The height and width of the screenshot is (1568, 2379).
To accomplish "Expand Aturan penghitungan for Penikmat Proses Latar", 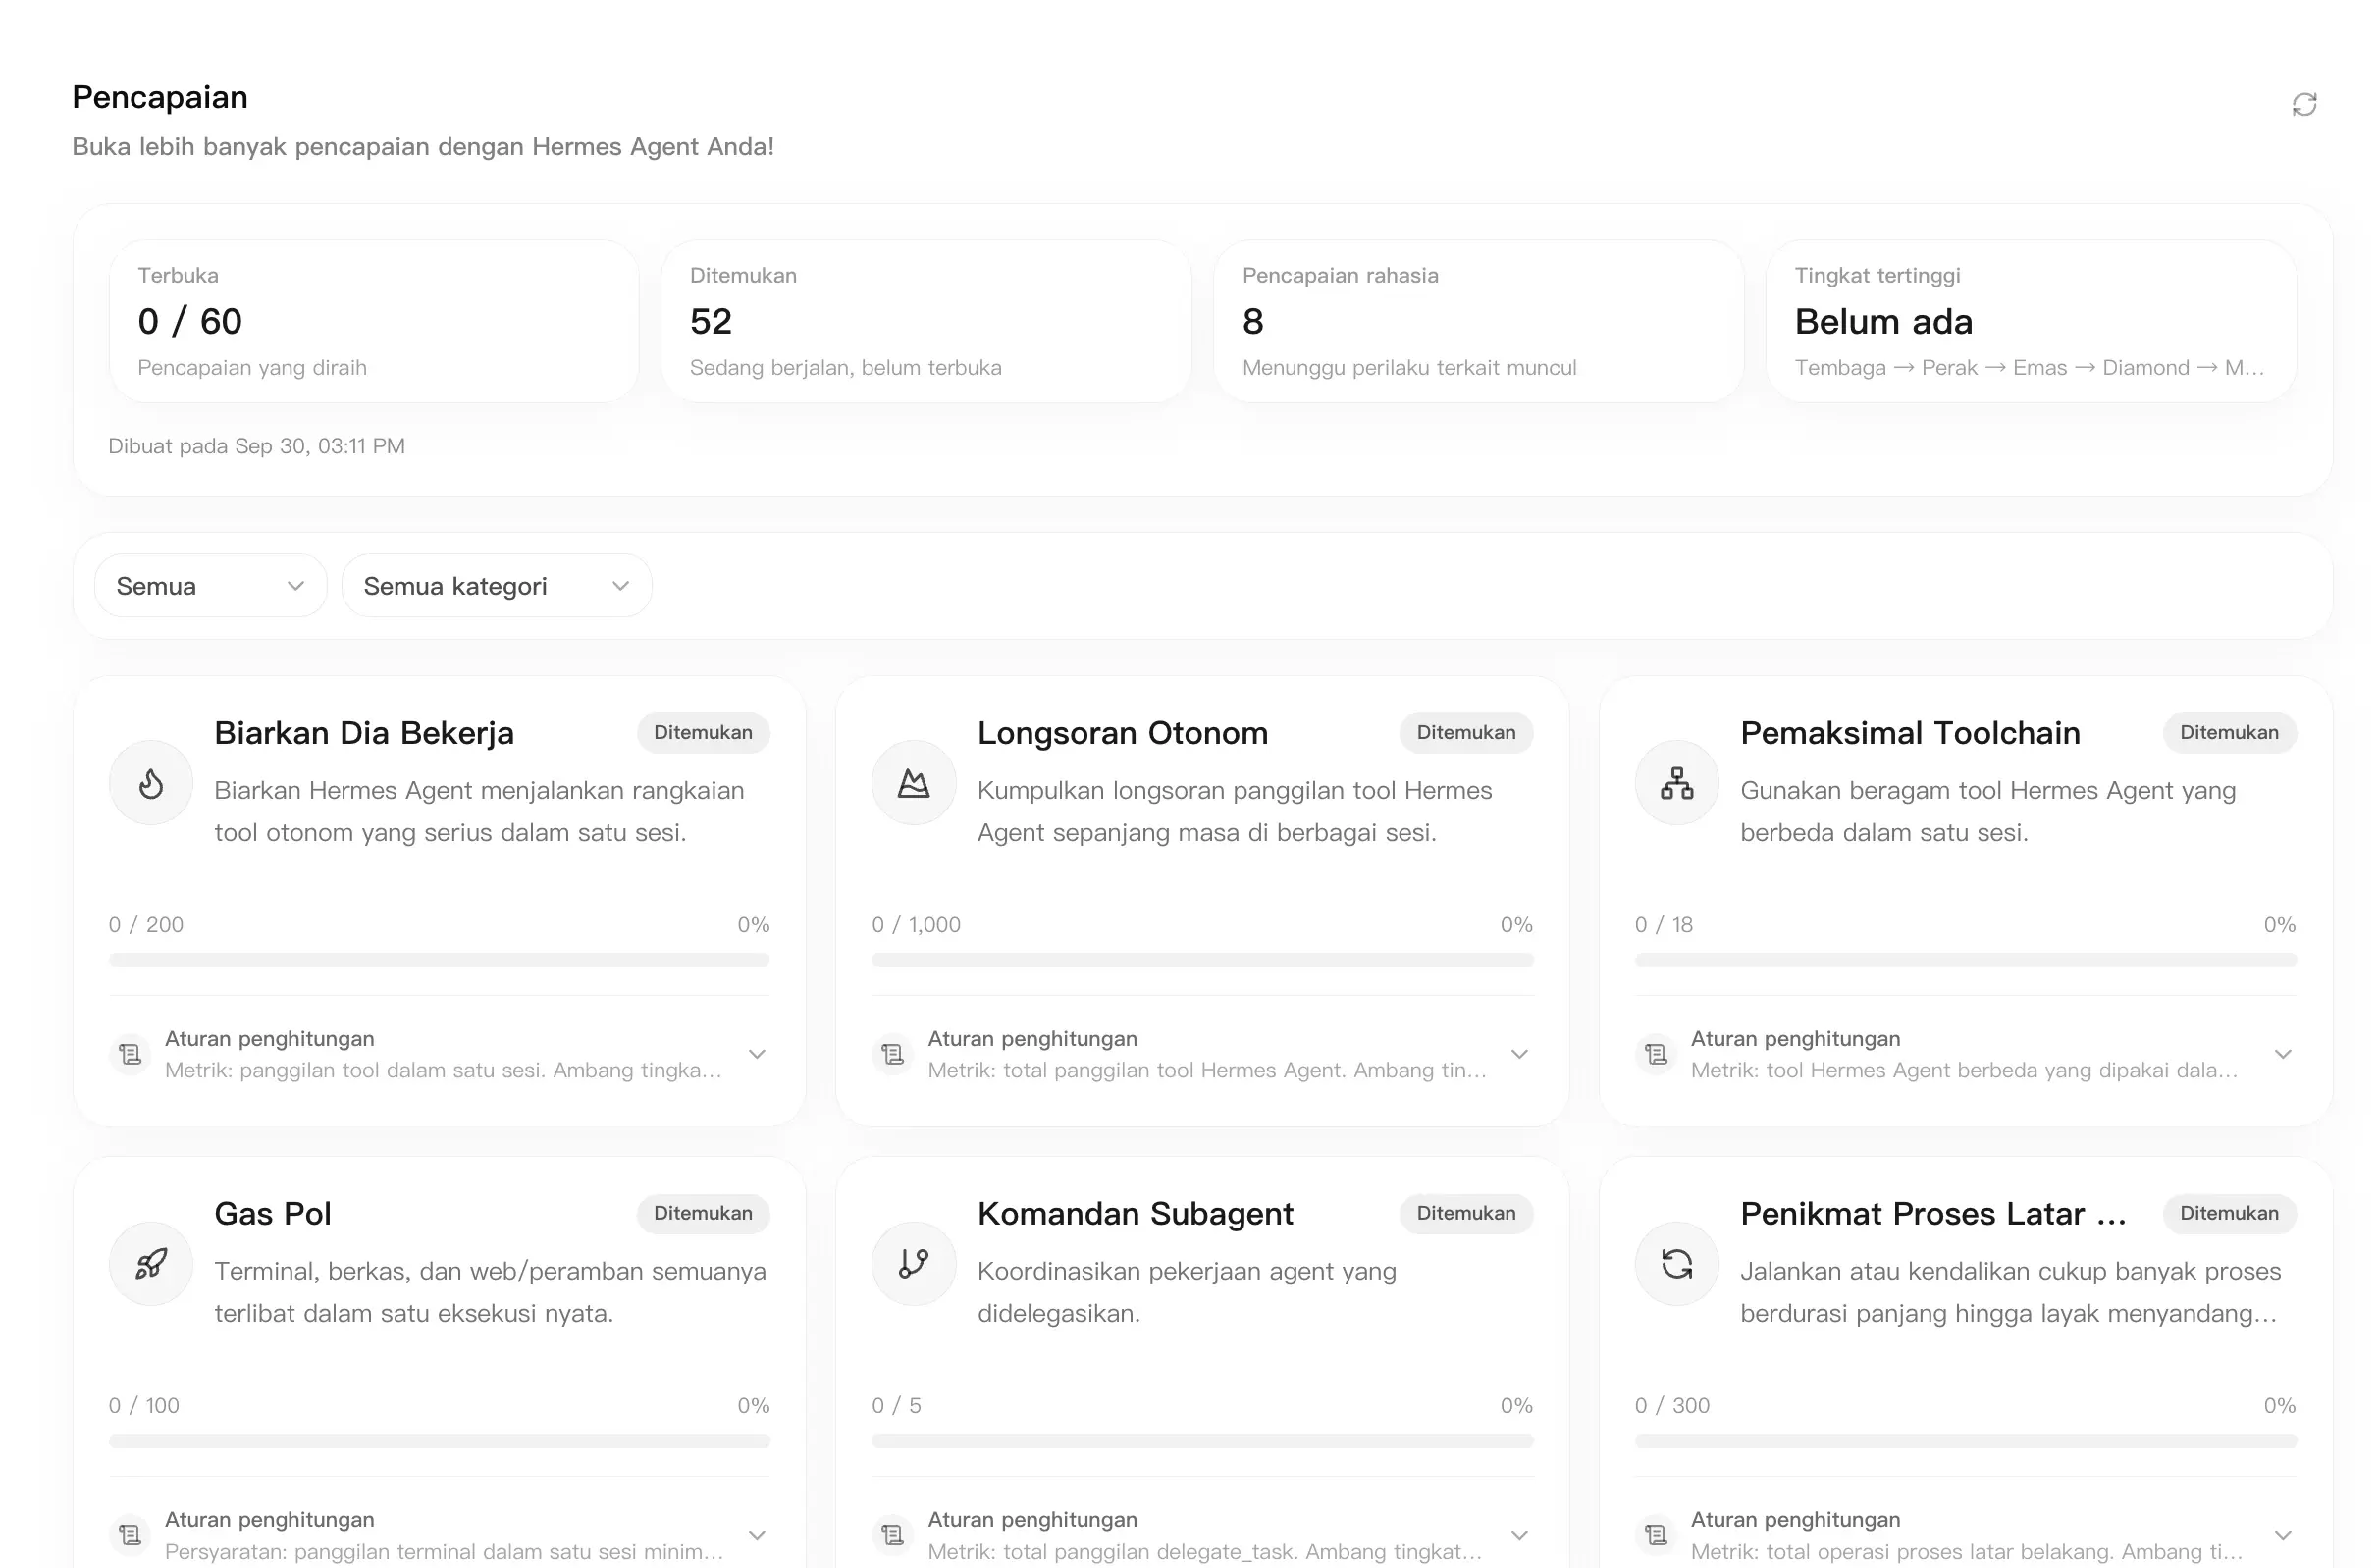I will [x=2283, y=1535].
